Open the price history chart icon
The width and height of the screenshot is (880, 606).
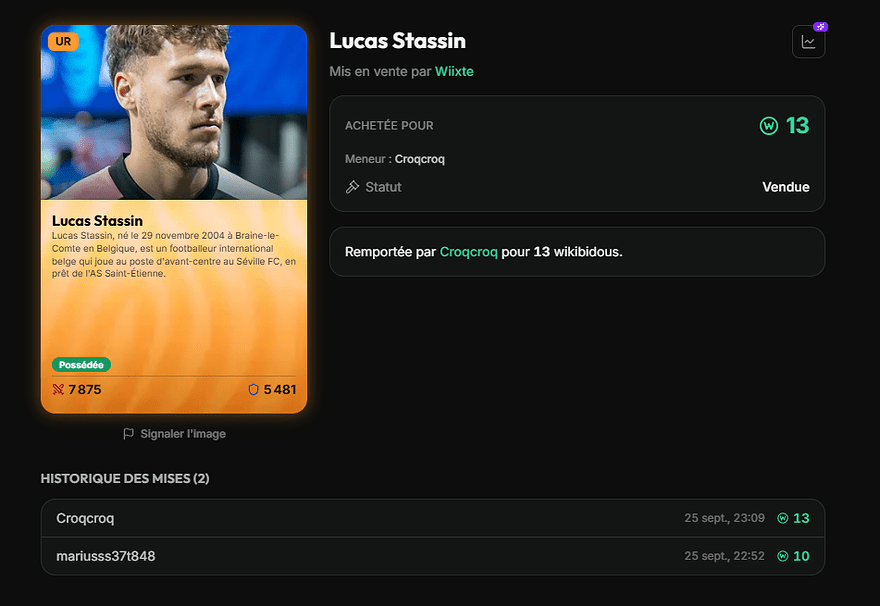[808, 42]
